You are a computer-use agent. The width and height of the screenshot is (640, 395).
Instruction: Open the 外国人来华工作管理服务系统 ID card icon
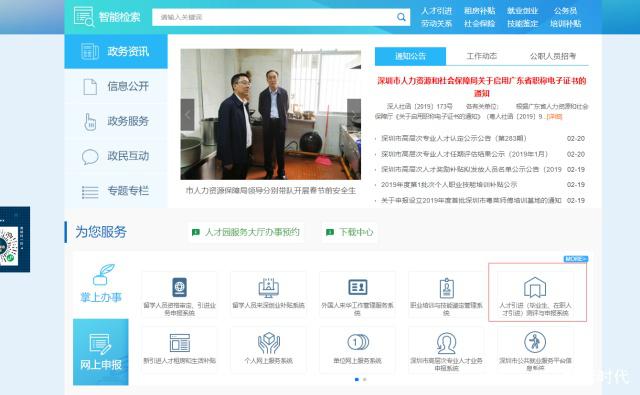(358, 287)
